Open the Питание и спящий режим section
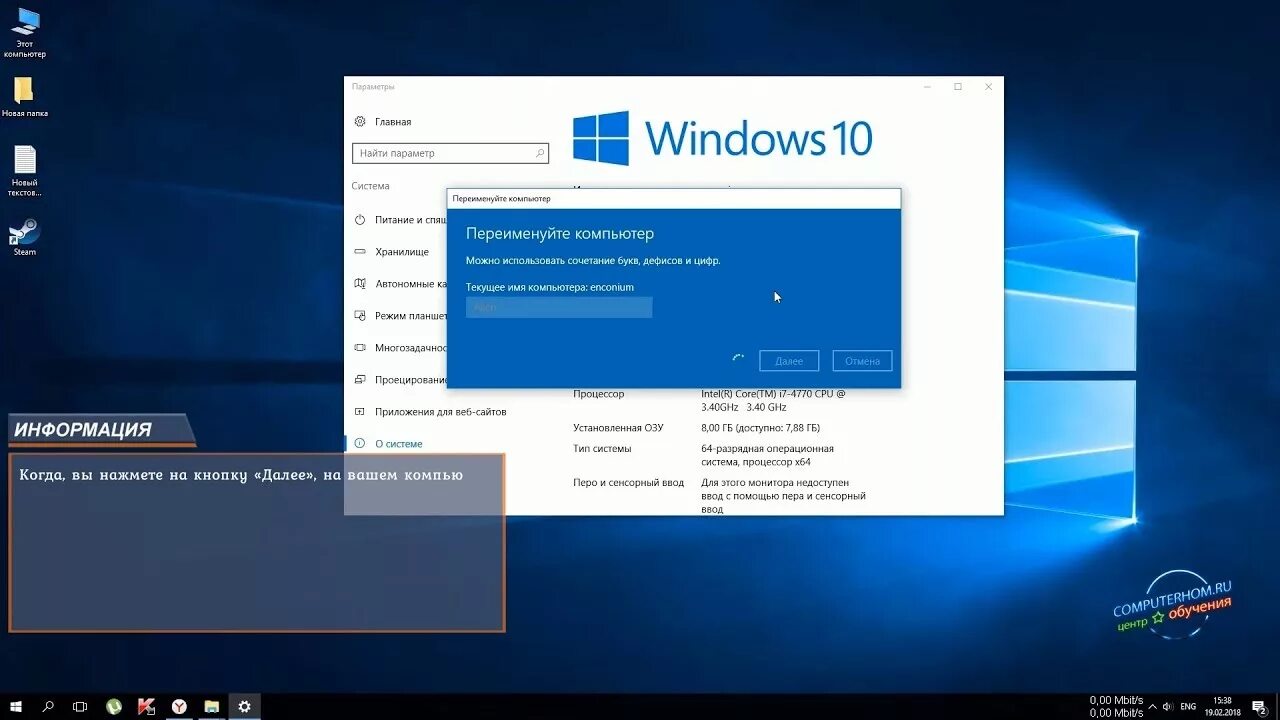Viewport: 1280px width, 720px height. coord(400,219)
